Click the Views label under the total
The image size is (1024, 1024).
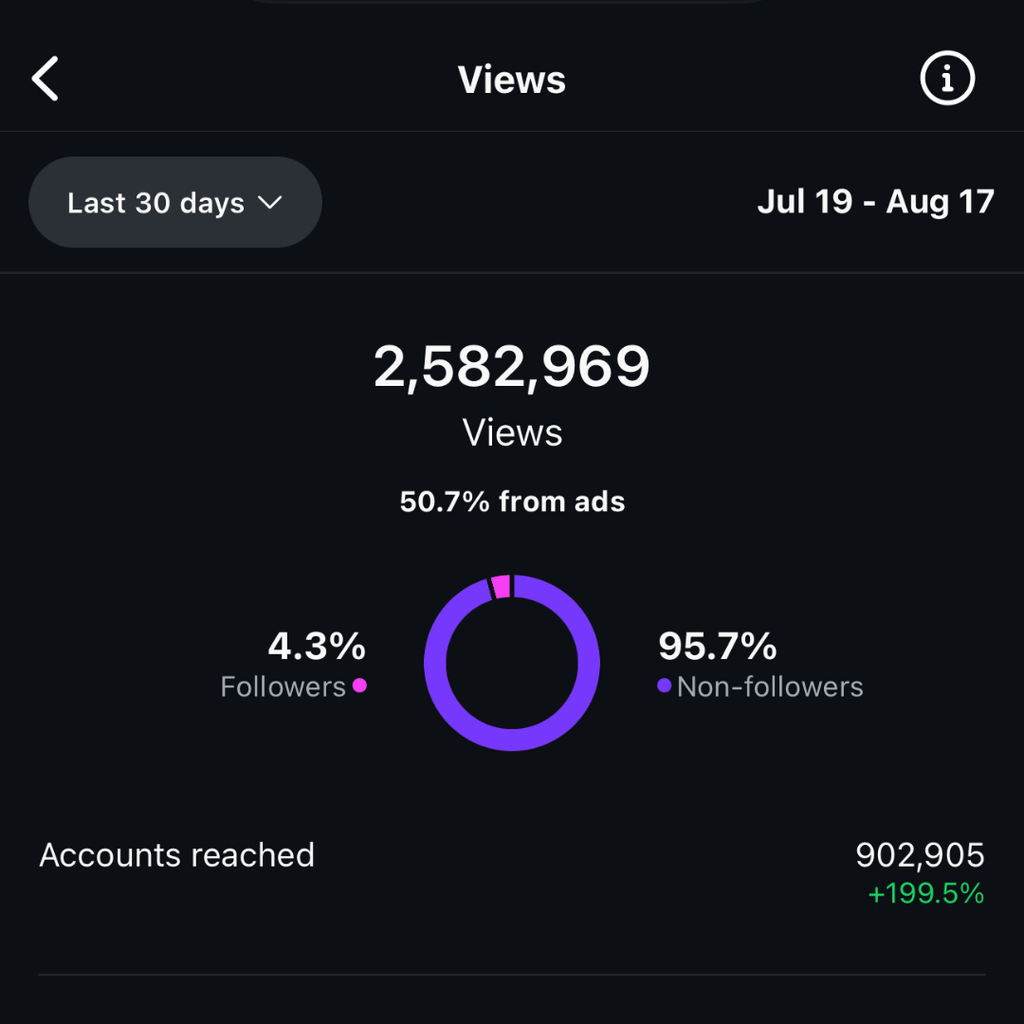tap(512, 433)
